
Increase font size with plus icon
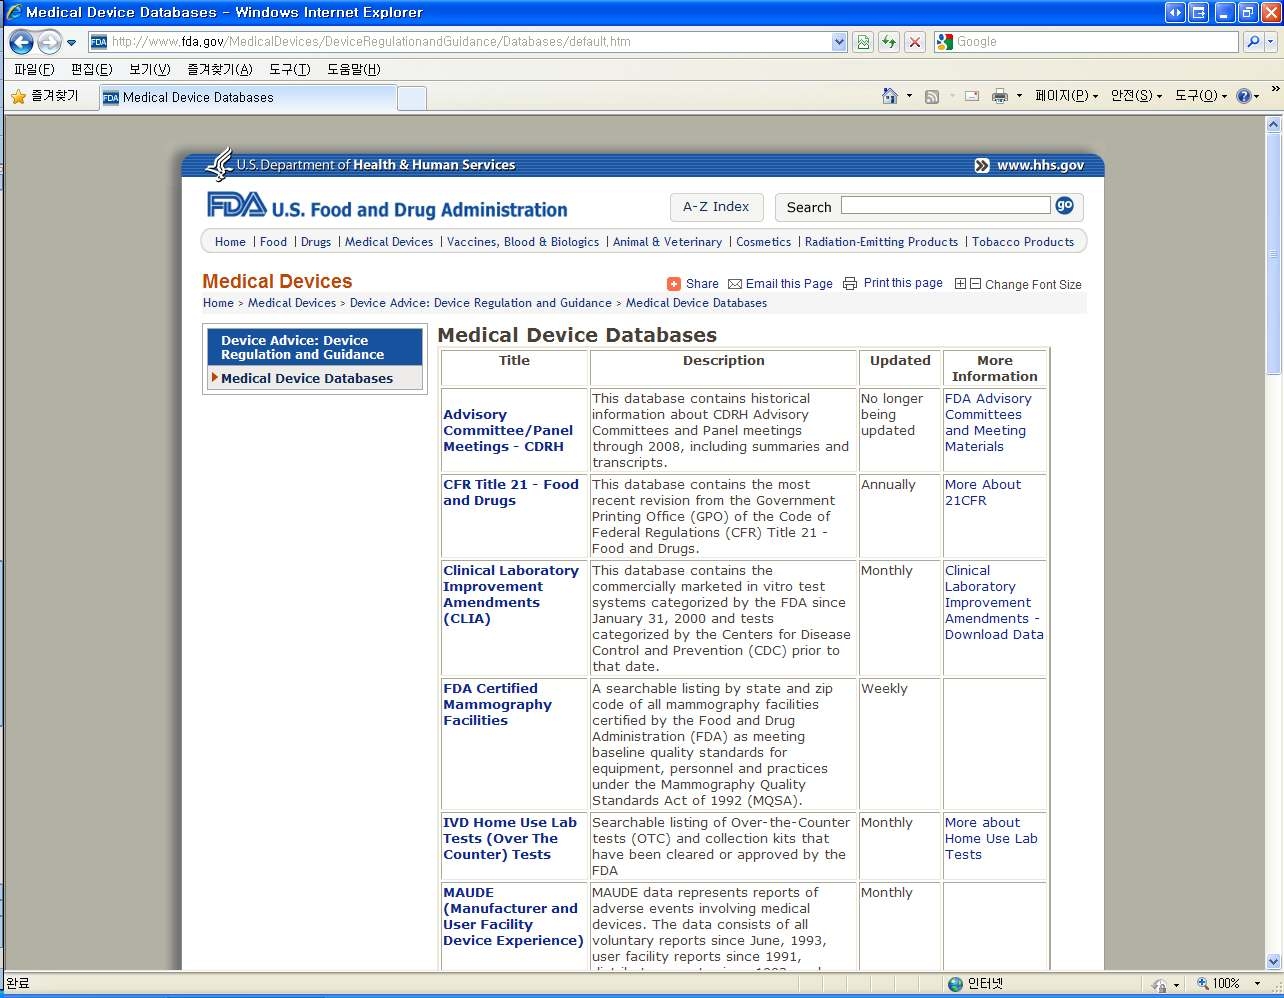[961, 284]
